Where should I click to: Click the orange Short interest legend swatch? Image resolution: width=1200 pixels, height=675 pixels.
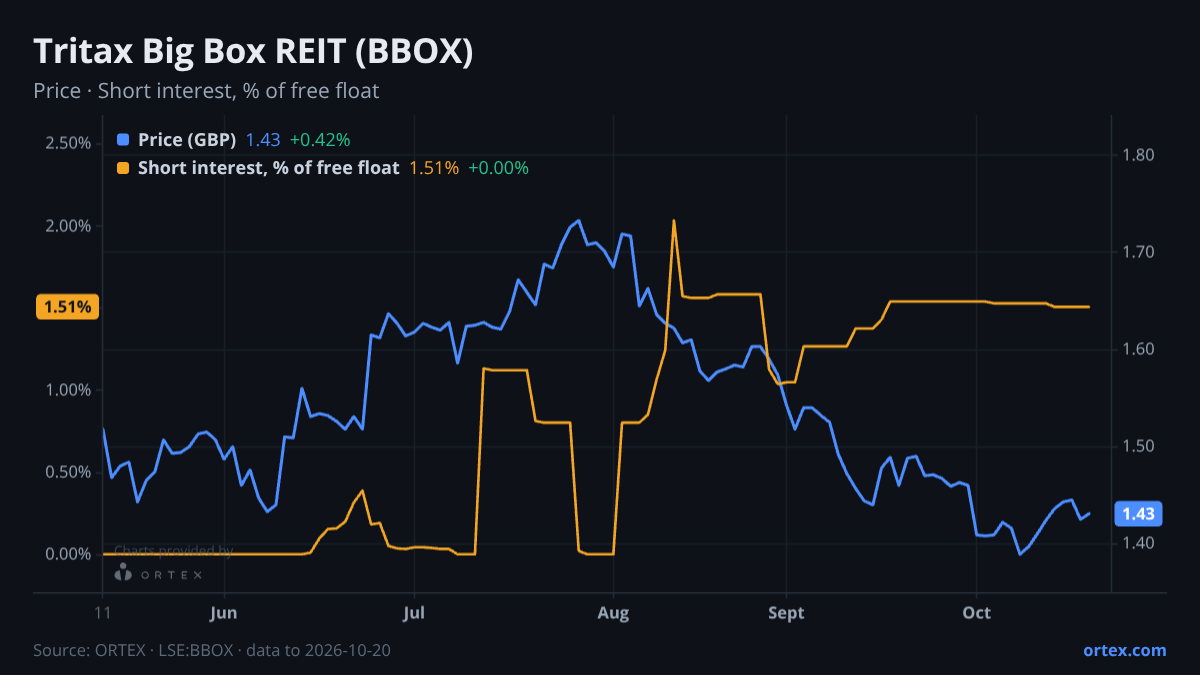(x=123, y=168)
